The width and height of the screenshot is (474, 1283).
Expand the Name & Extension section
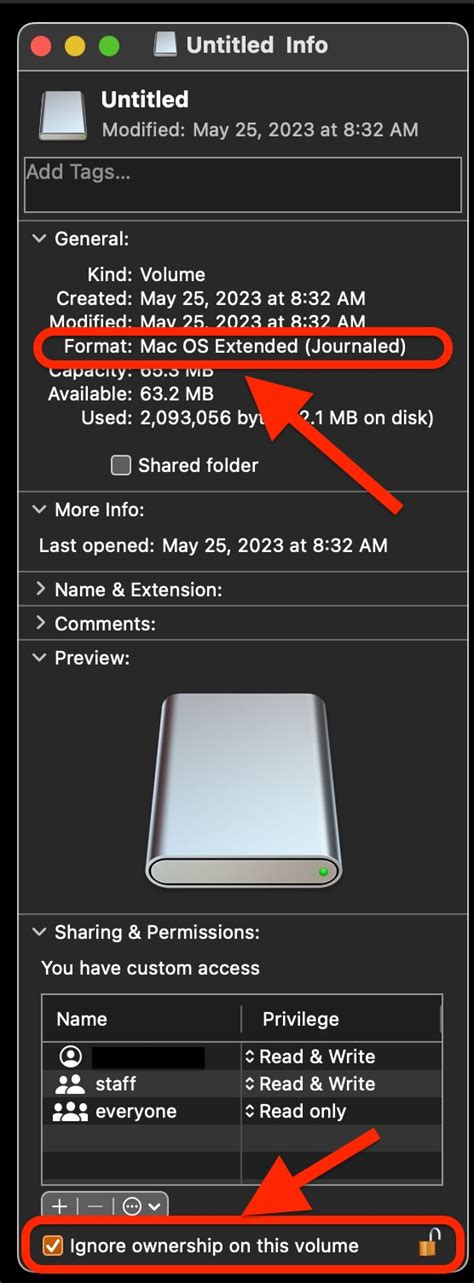[40, 590]
